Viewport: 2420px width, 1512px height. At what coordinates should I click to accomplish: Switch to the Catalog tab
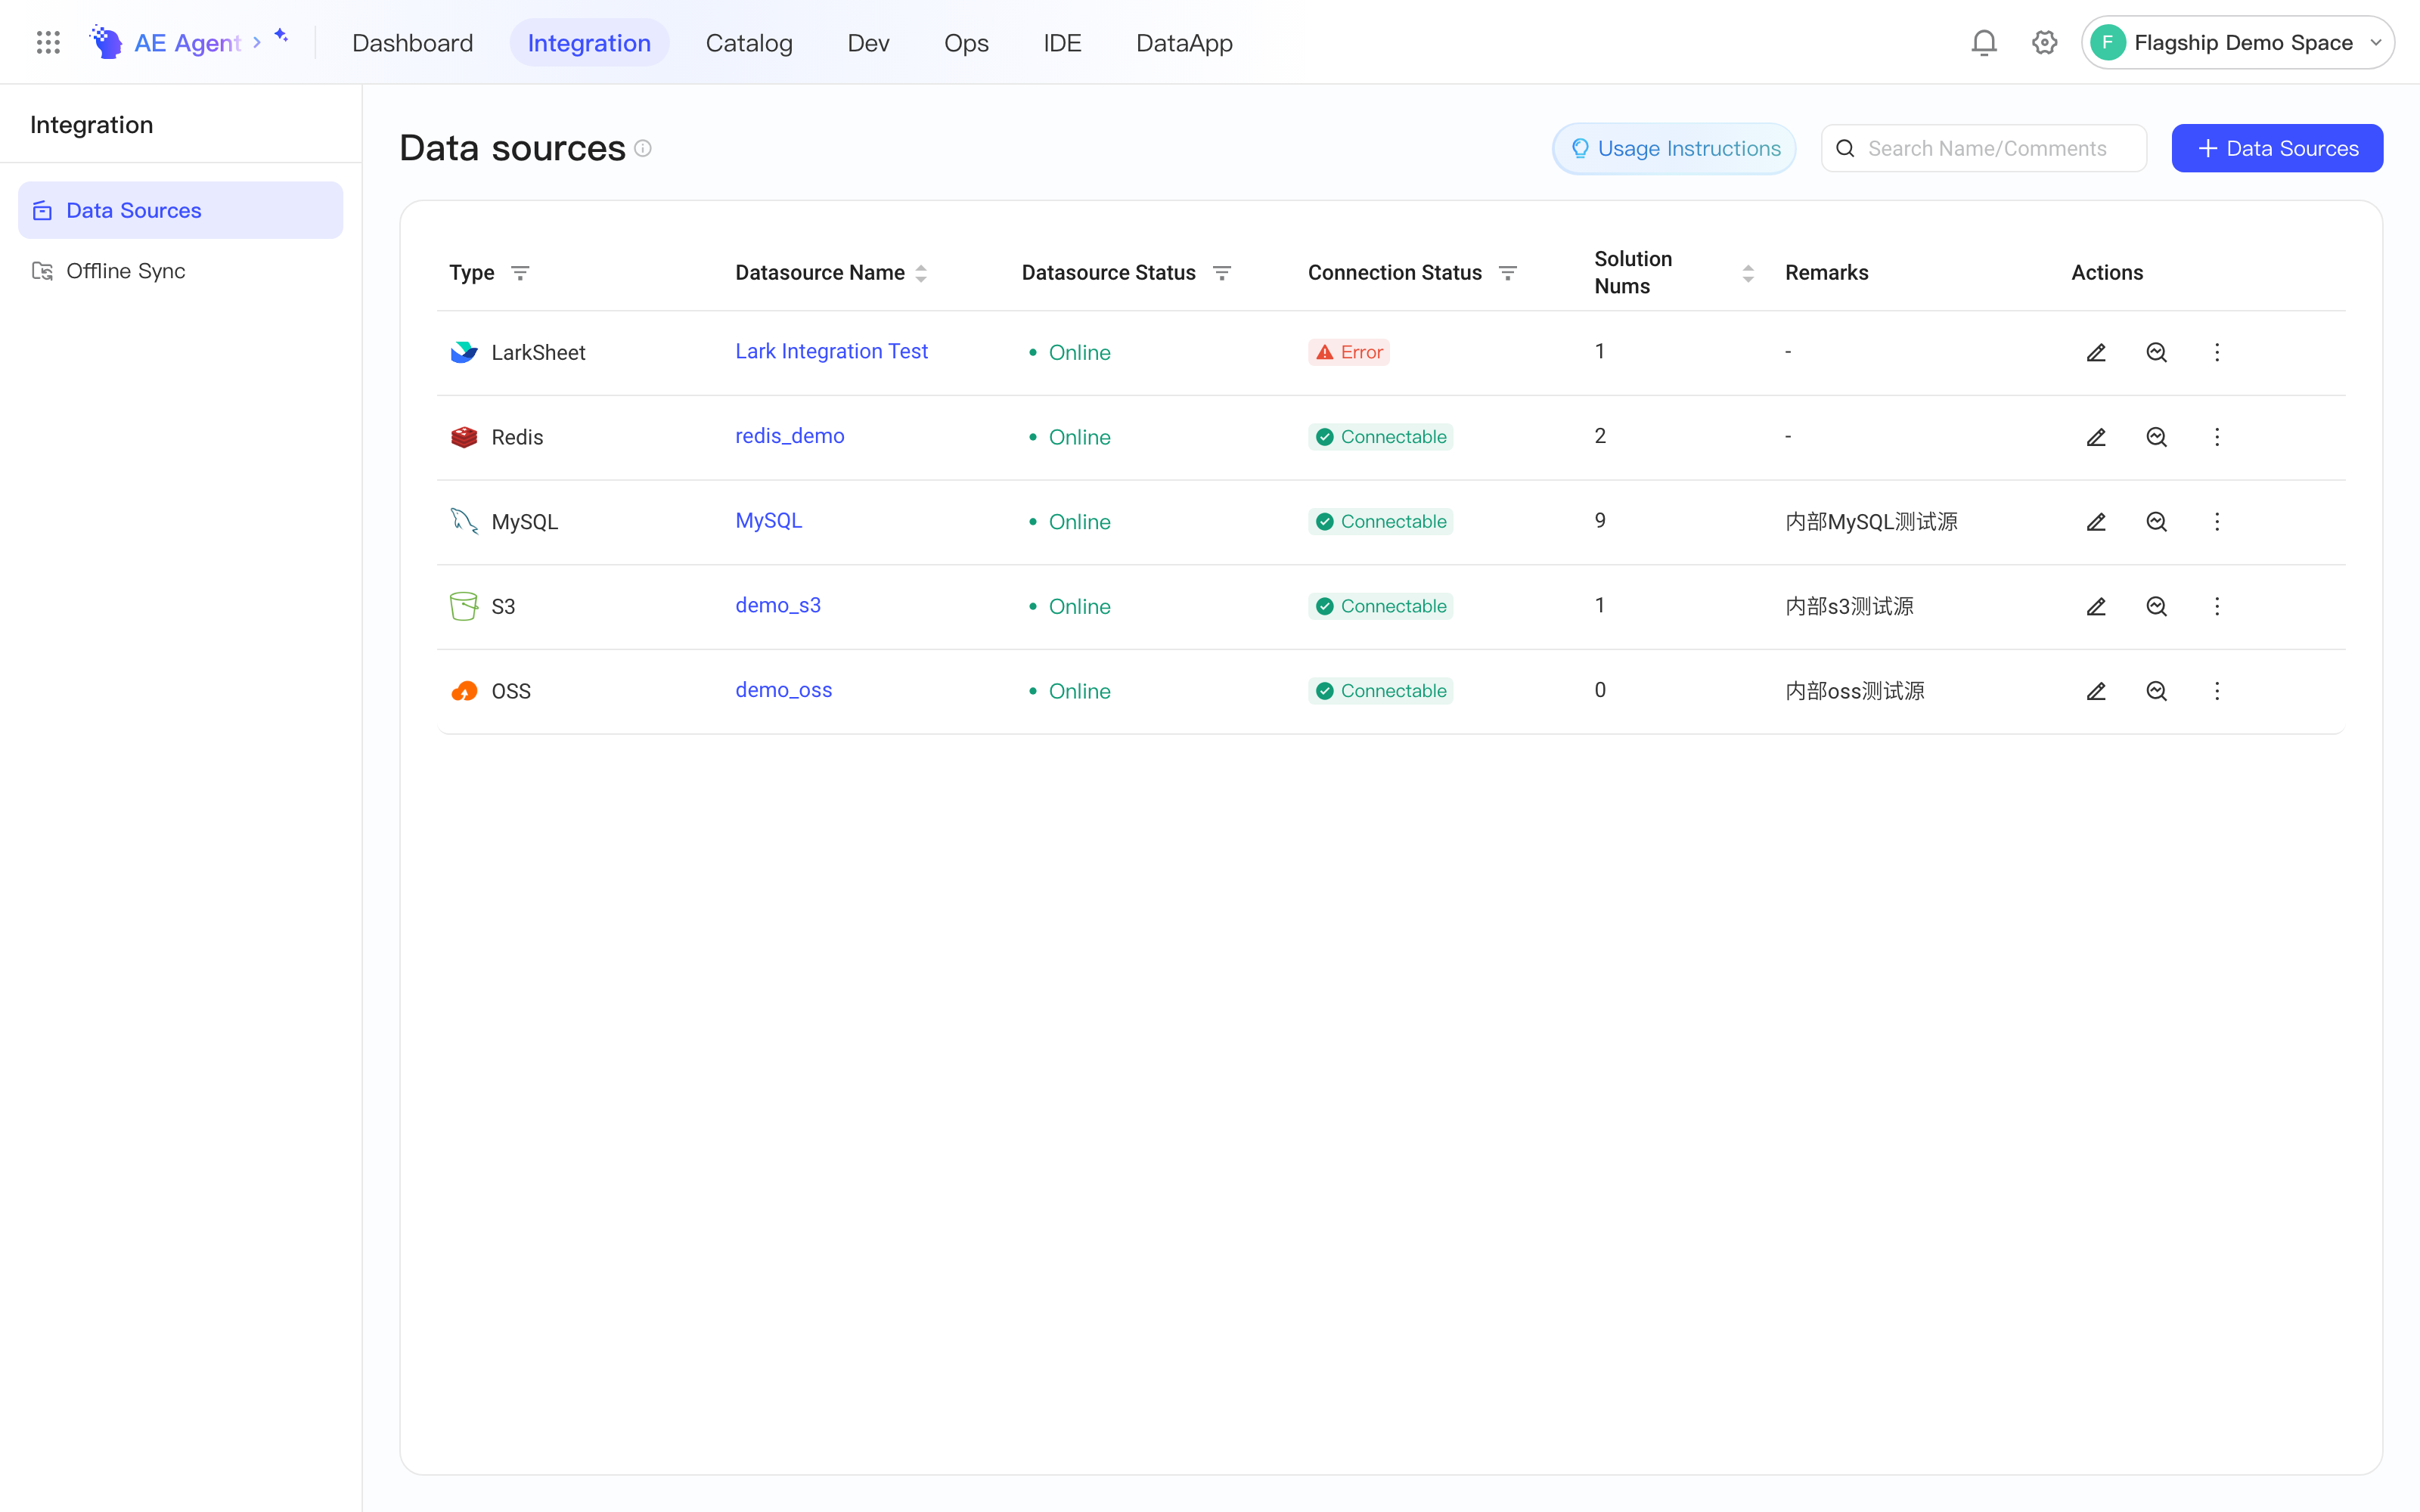coord(749,42)
